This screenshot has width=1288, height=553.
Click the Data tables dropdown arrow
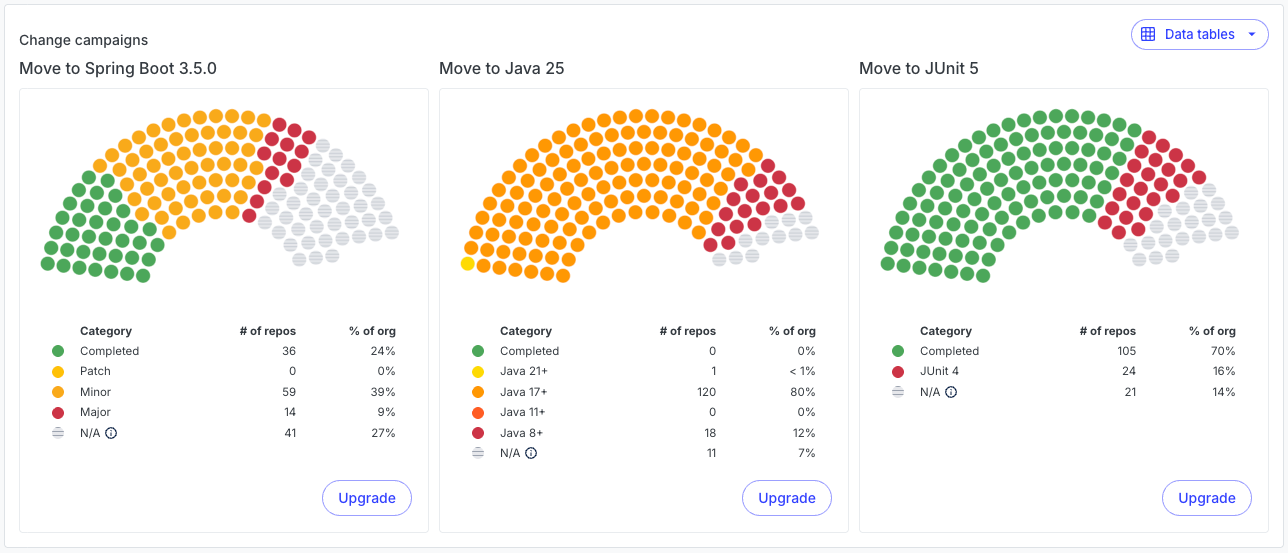(1251, 34)
